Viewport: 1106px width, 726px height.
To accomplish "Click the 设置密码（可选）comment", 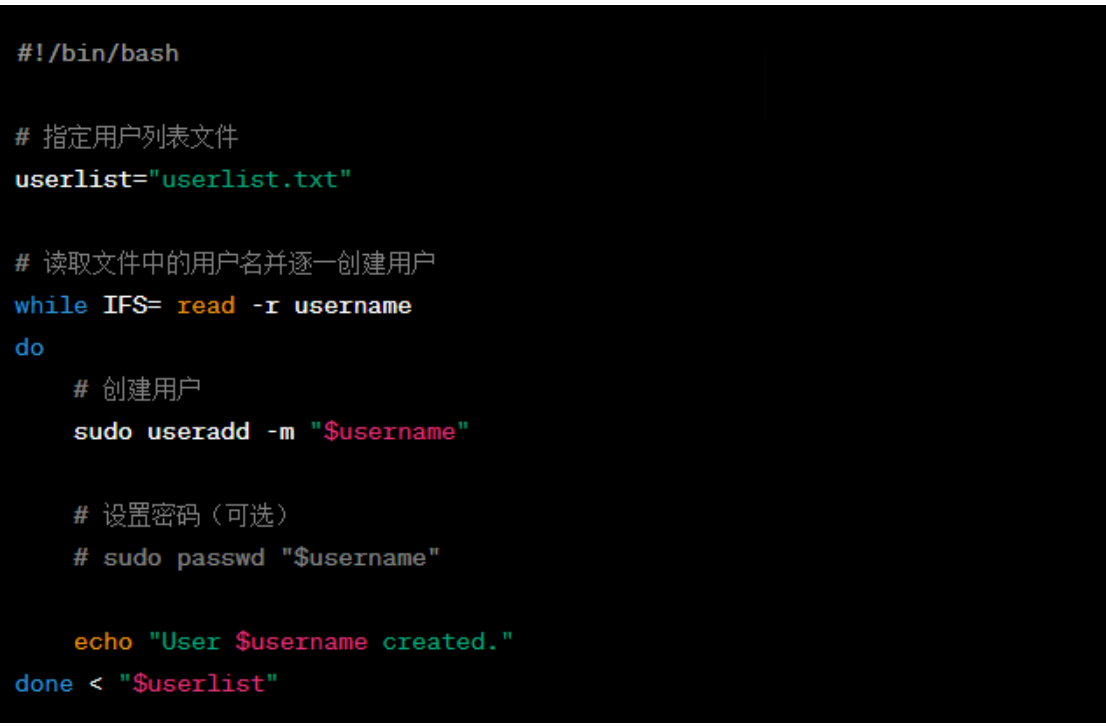I will pos(182,515).
